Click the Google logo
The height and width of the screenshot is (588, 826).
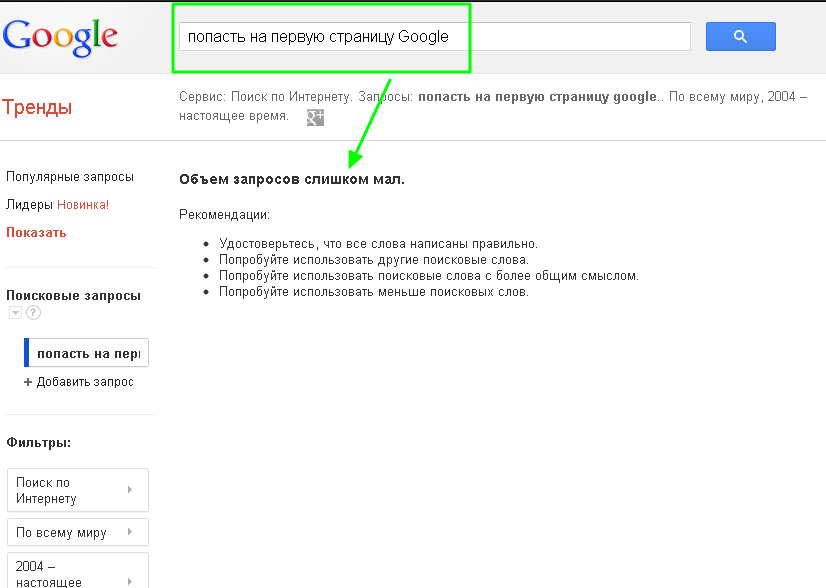[x=60, y=37]
